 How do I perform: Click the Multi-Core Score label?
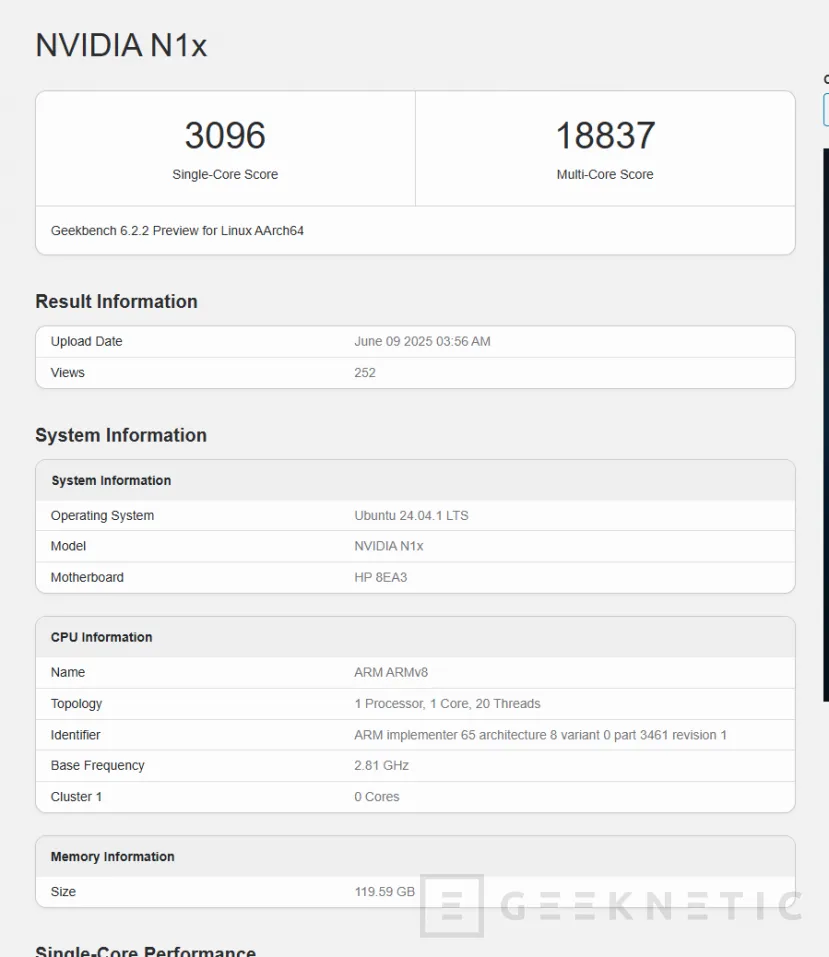click(605, 174)
